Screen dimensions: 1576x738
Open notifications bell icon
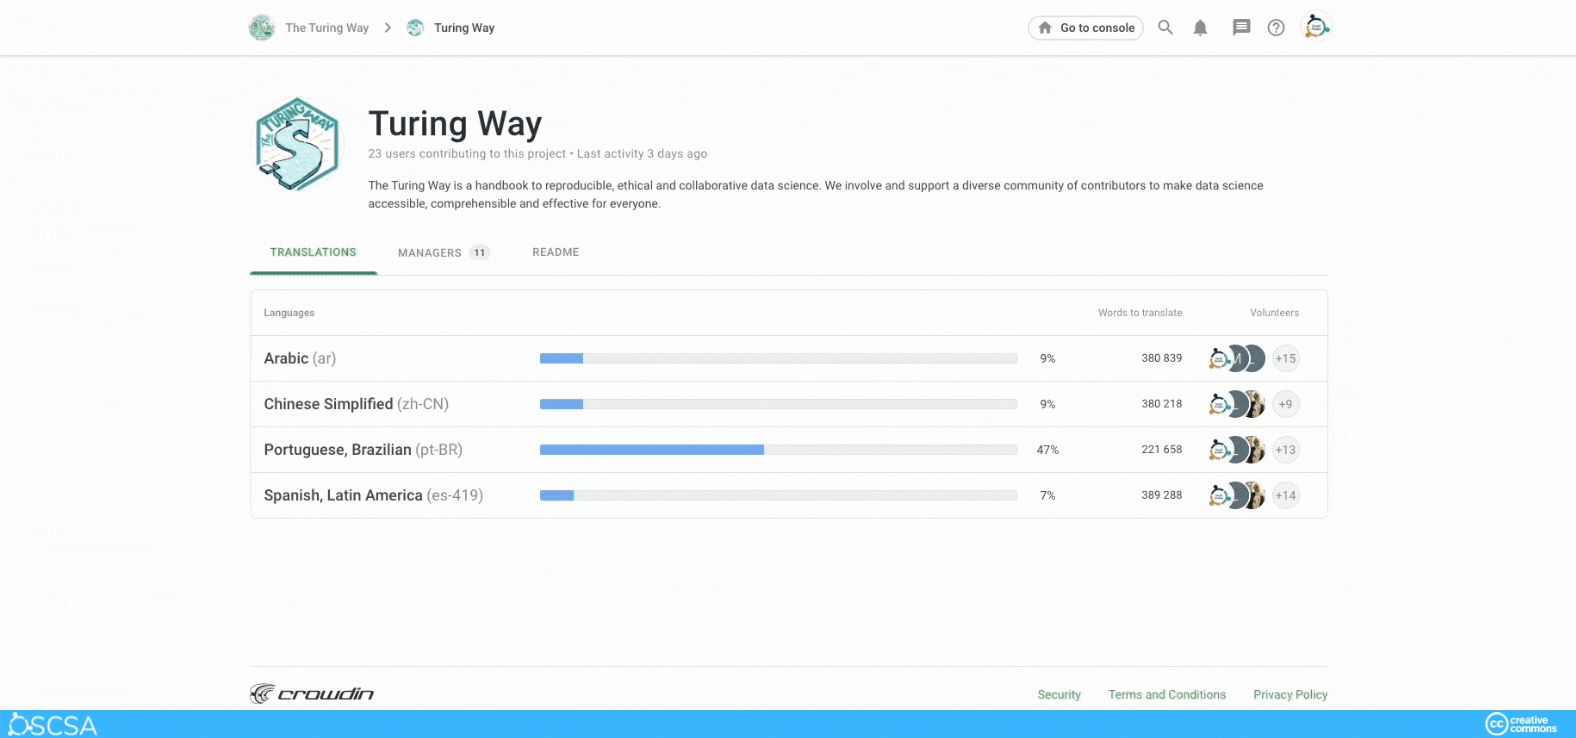(x=1200, y=28)
